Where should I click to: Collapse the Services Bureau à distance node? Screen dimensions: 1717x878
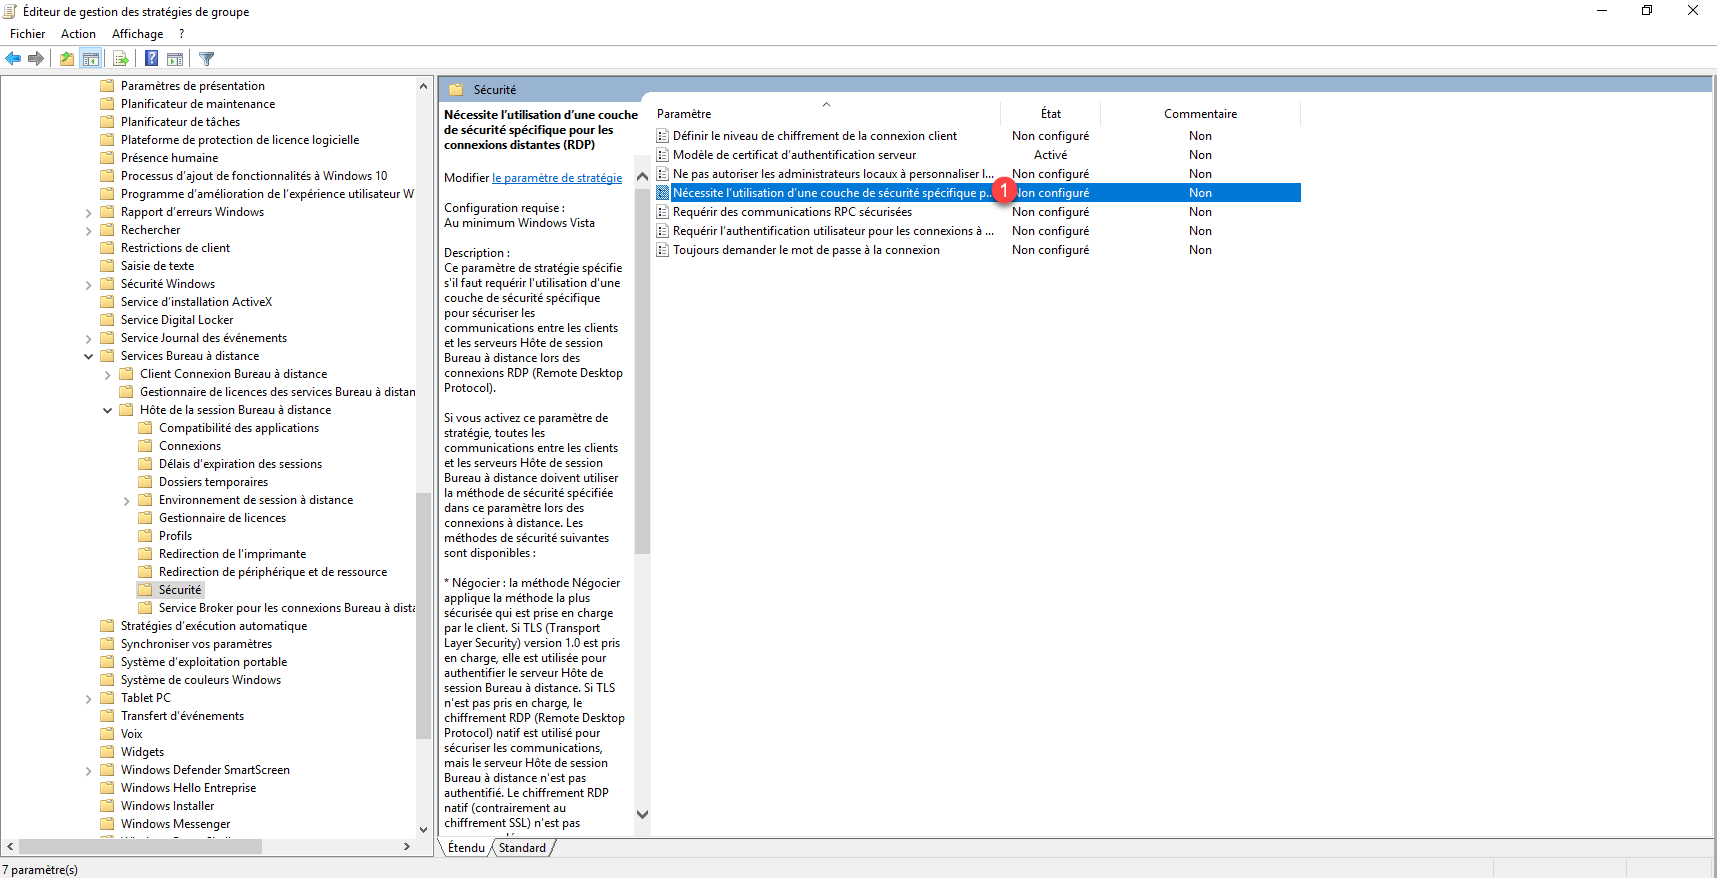(88, 356)
